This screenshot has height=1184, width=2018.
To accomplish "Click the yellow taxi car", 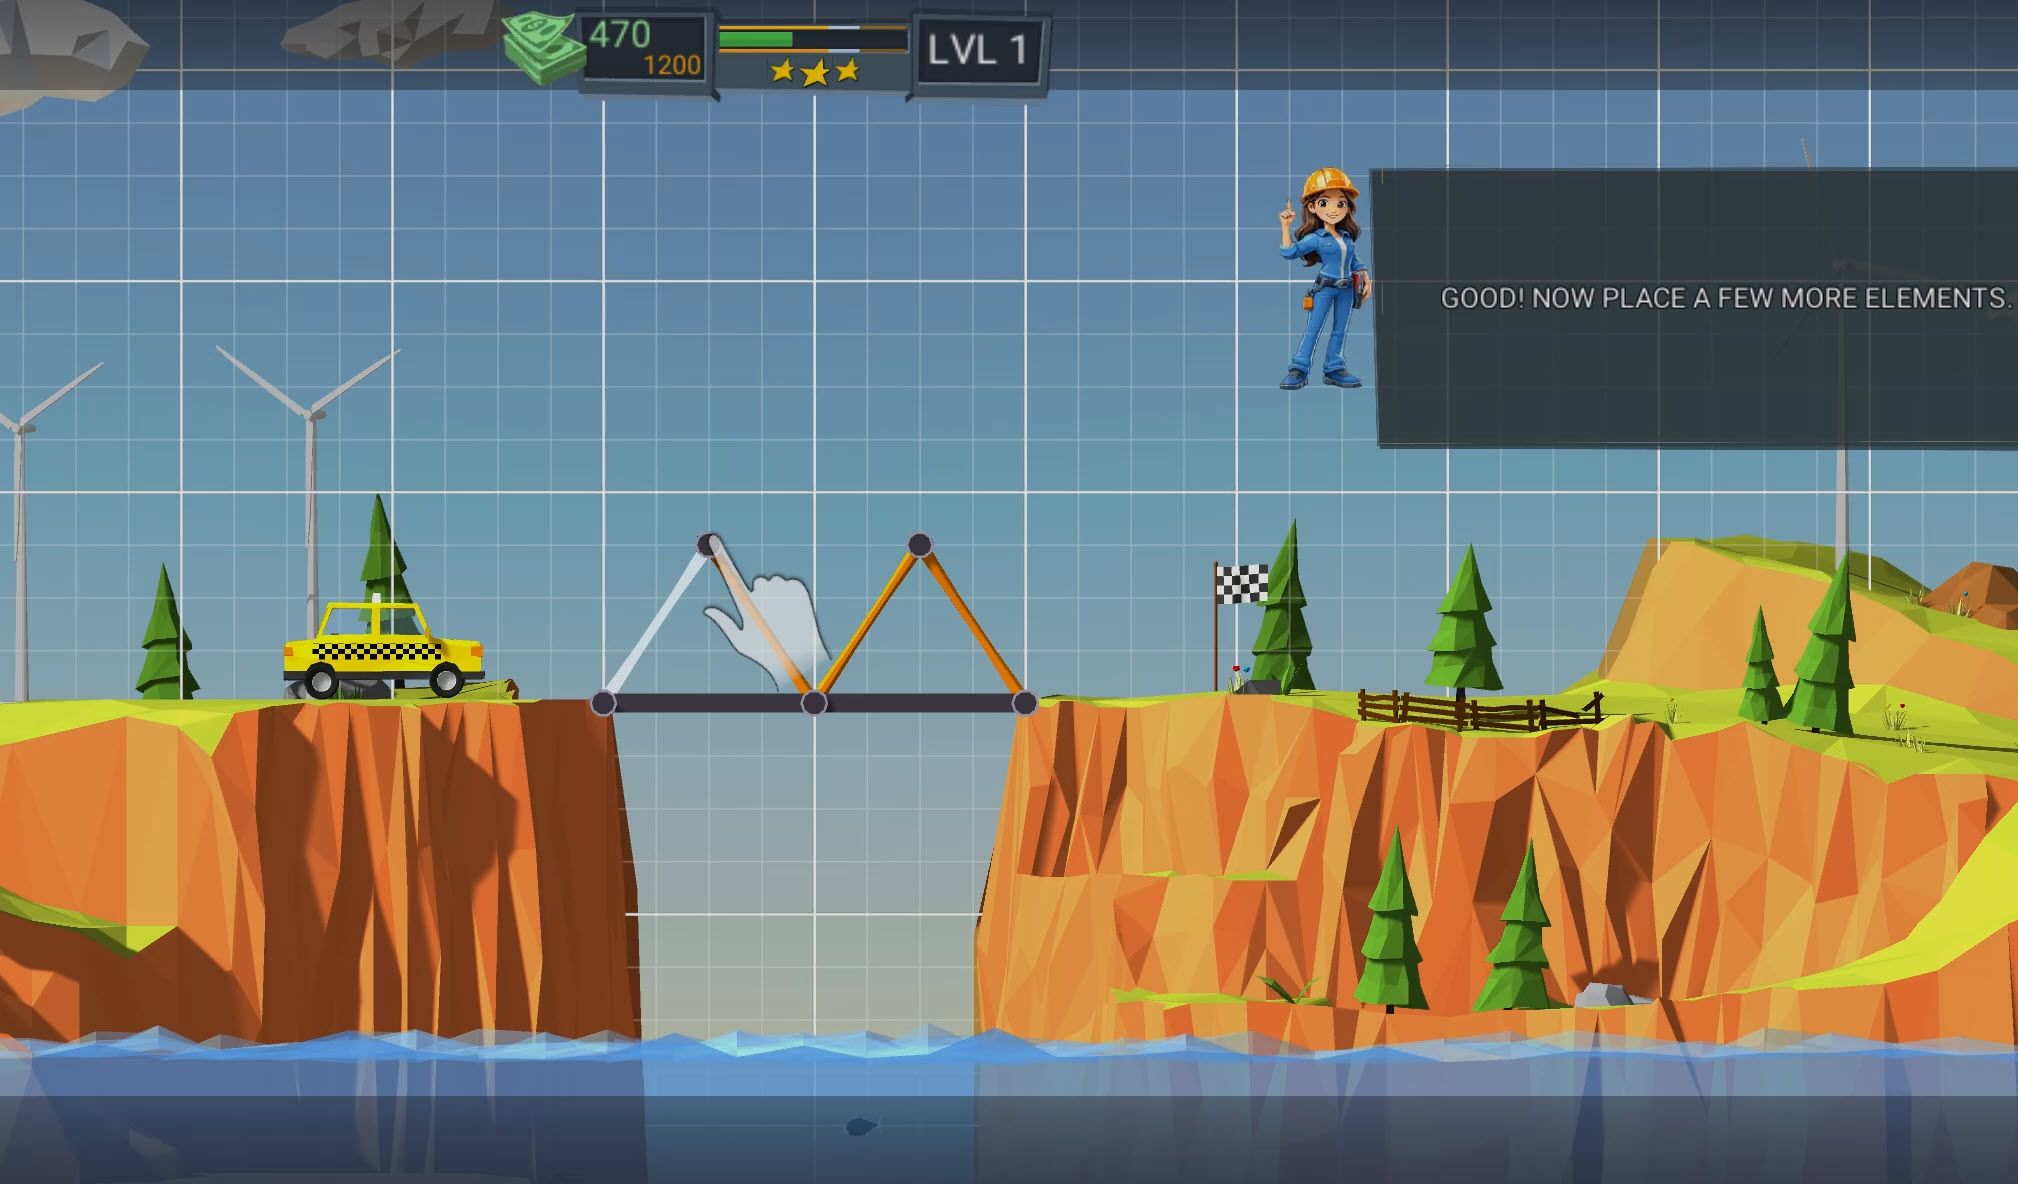I will 383,646.
